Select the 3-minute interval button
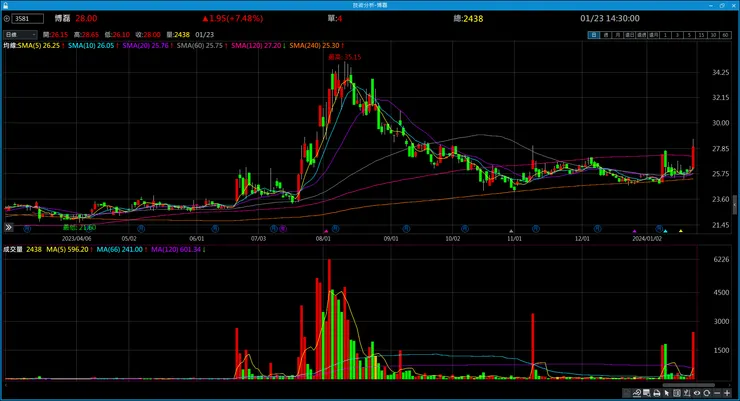The image size is (740, 401). tap(678, 35)
